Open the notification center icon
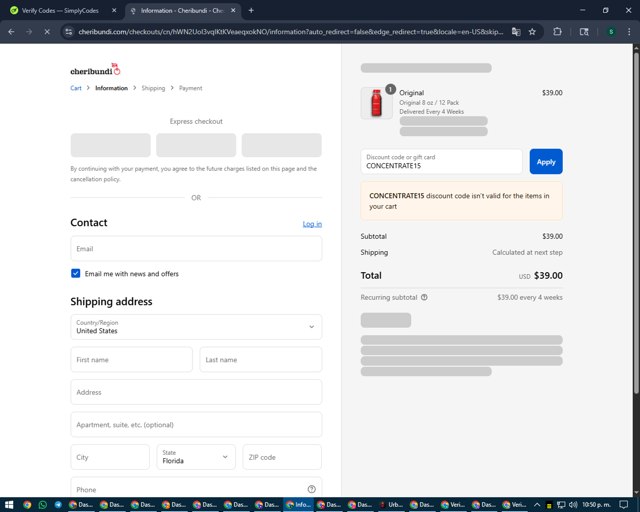 tap(624, 505)
